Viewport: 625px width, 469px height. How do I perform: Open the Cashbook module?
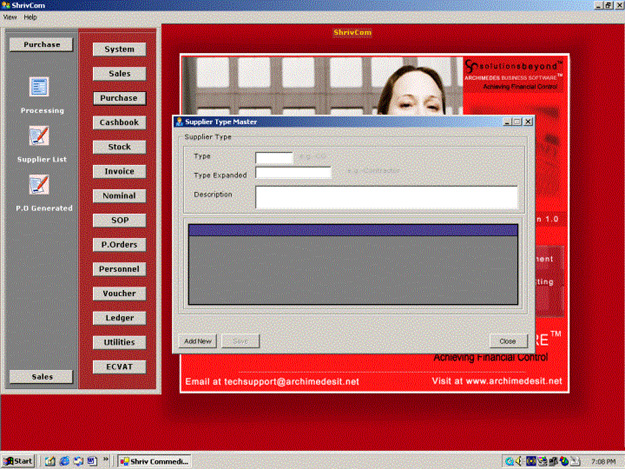pos(119,122)
